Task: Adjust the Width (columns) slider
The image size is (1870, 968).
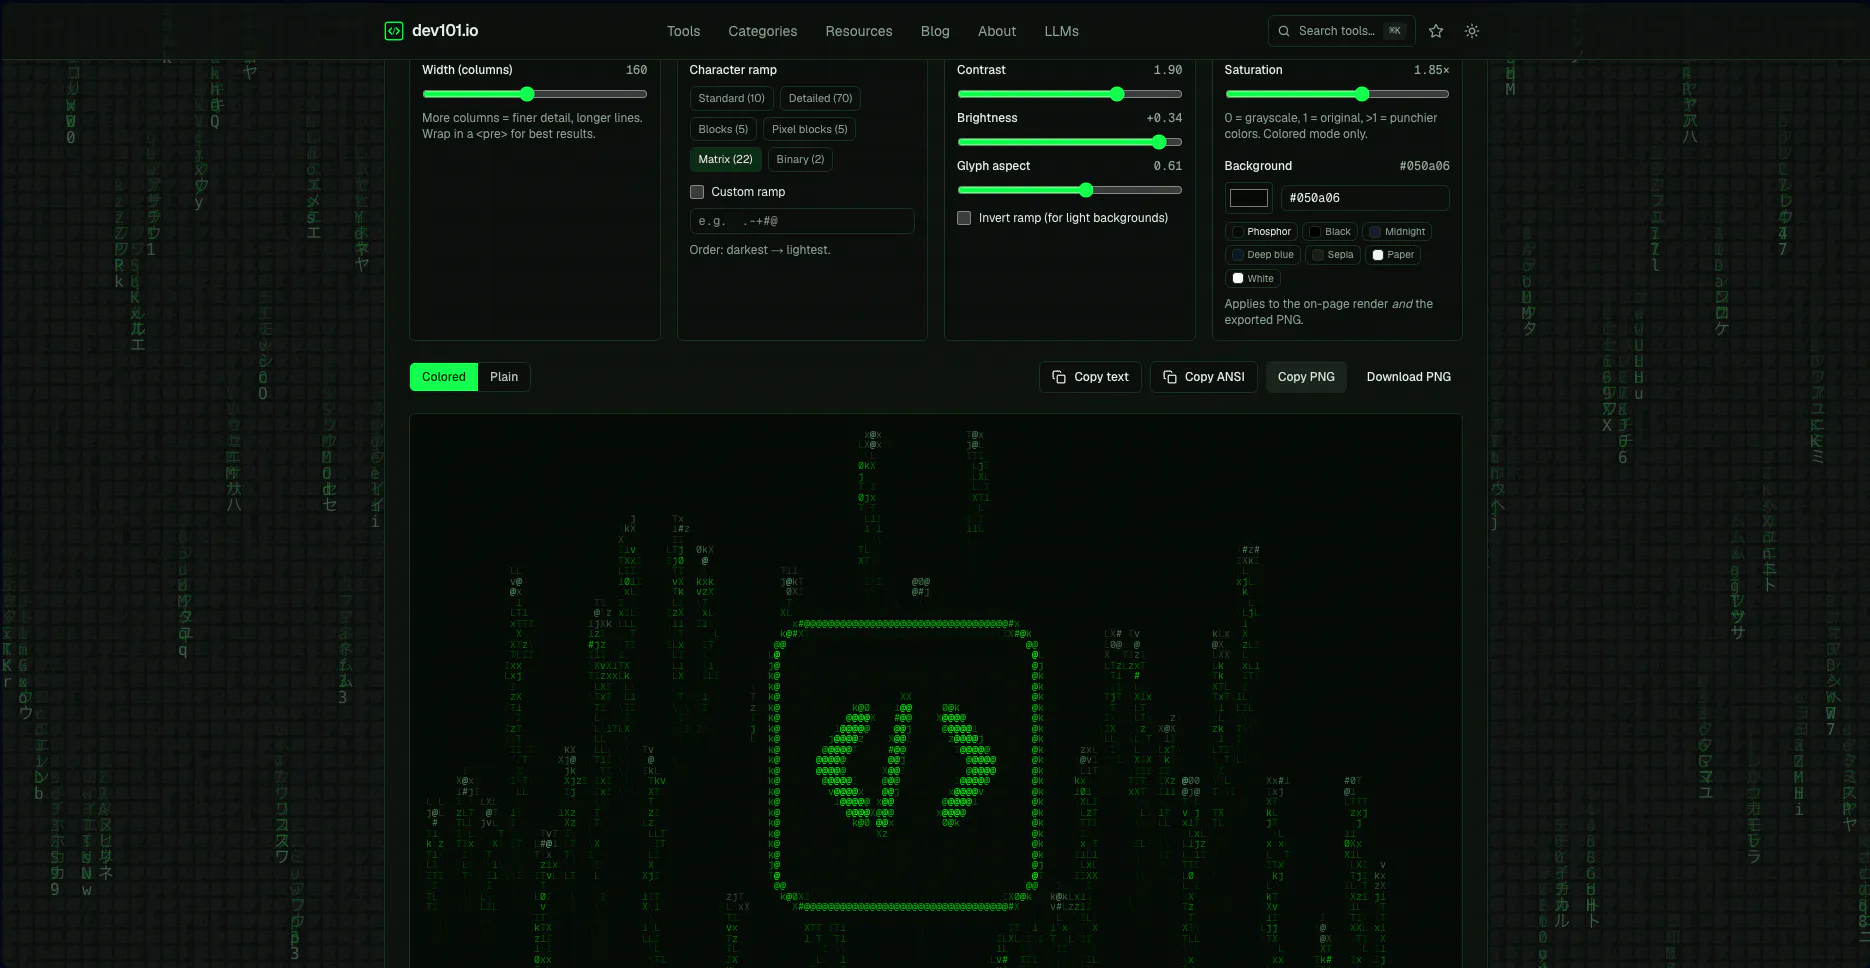Action: coord(535,94)
